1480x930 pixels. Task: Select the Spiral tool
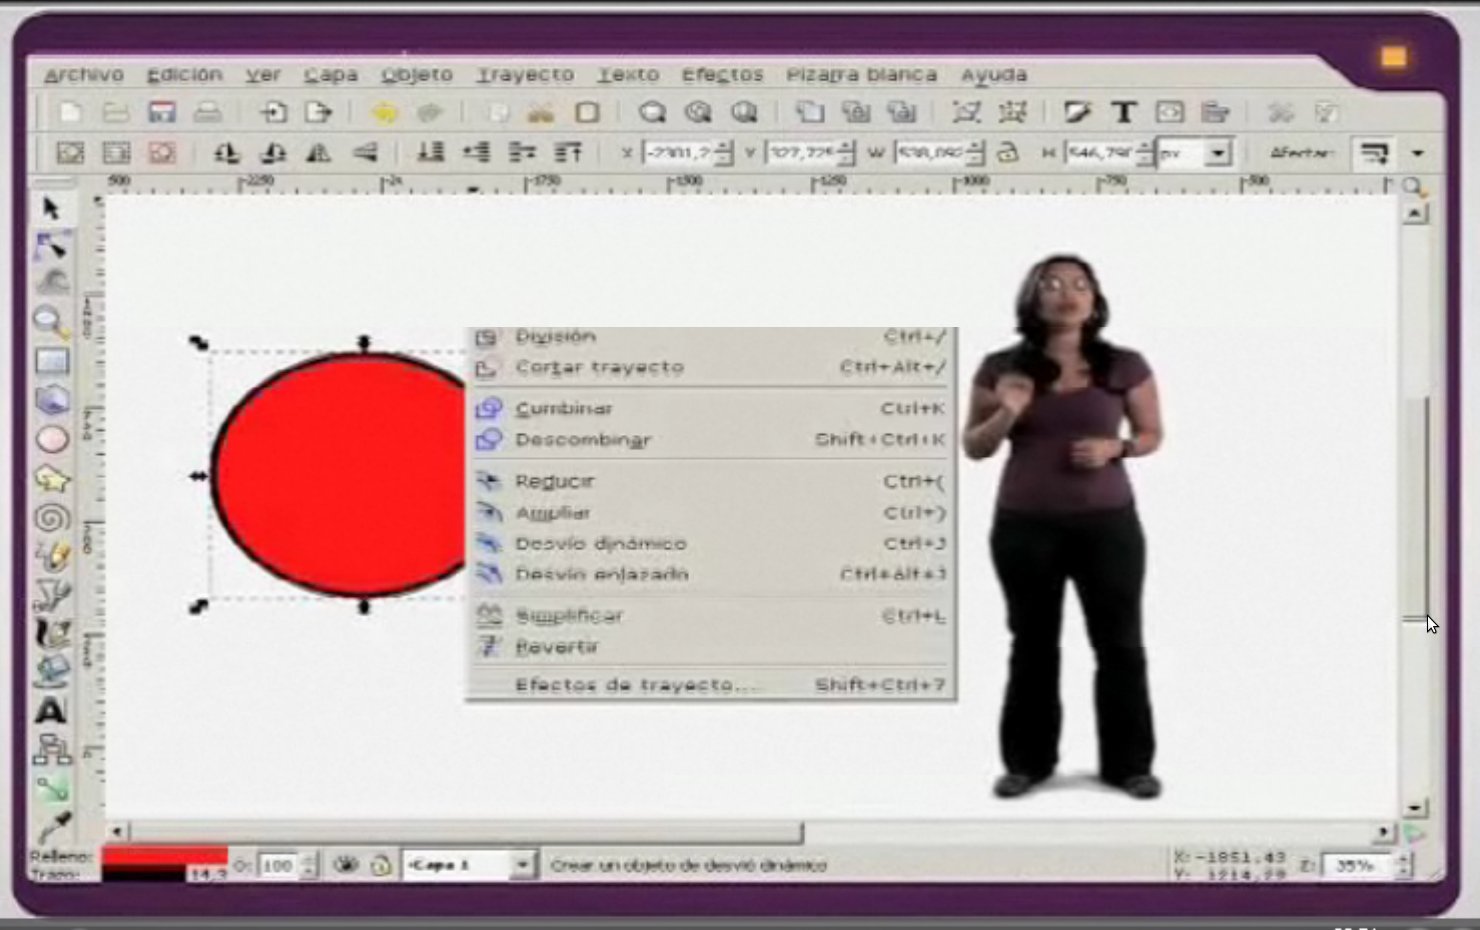(x=52, y=518)
